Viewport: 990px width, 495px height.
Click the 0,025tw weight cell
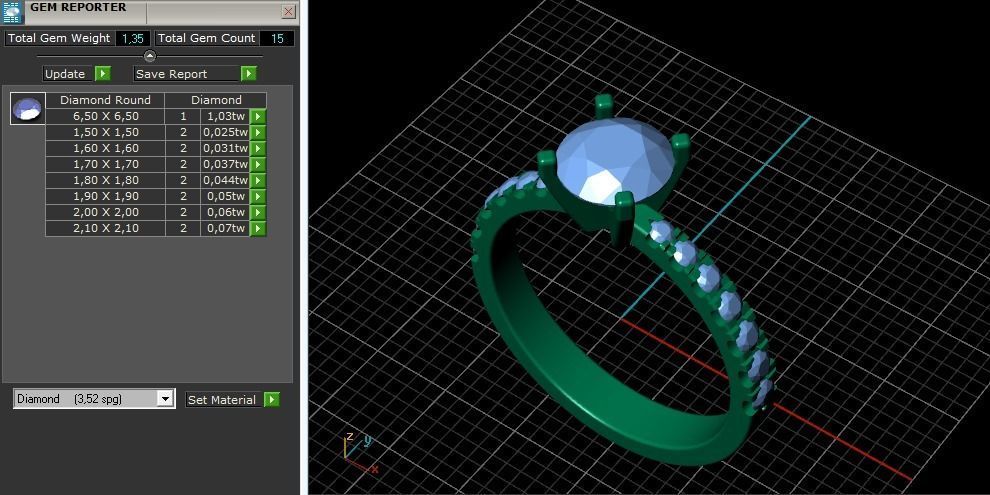point(225,133)
